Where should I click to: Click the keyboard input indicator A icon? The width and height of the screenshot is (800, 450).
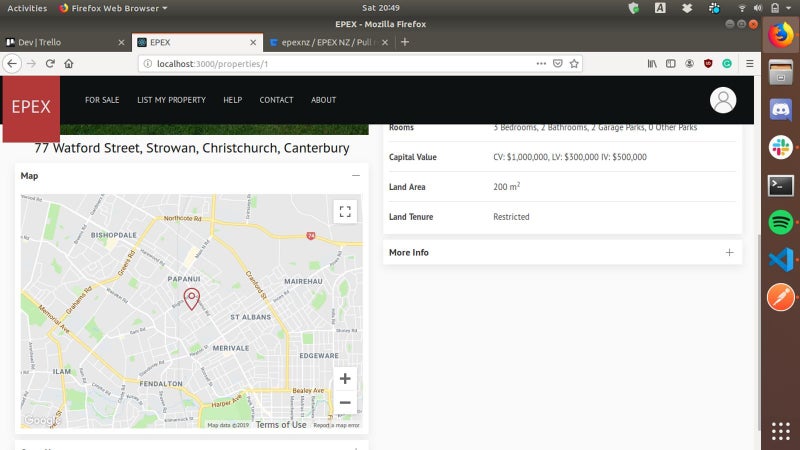click(660, 8)
